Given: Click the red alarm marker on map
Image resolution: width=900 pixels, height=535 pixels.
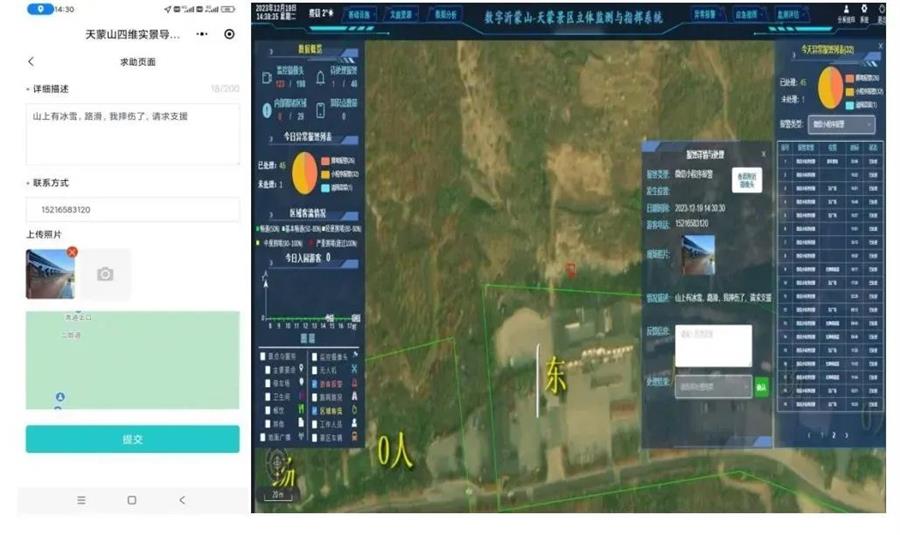Looking at the screenshot, I should [571, 270].
